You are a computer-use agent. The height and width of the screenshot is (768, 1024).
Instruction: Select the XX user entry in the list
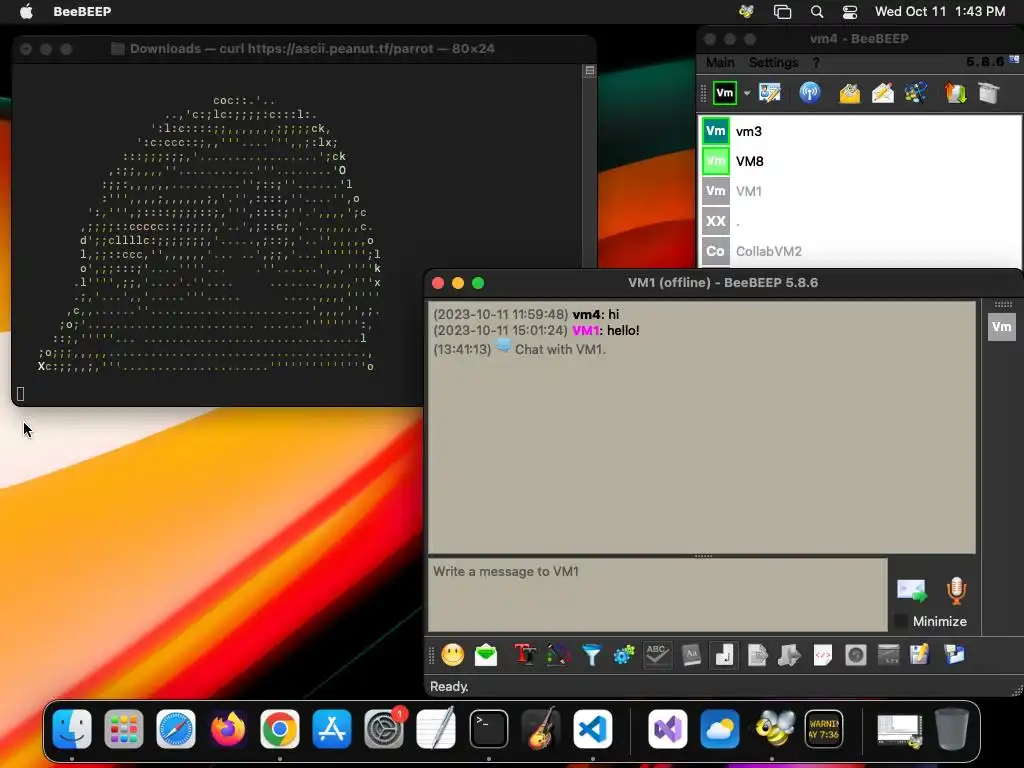pos(861,221)
